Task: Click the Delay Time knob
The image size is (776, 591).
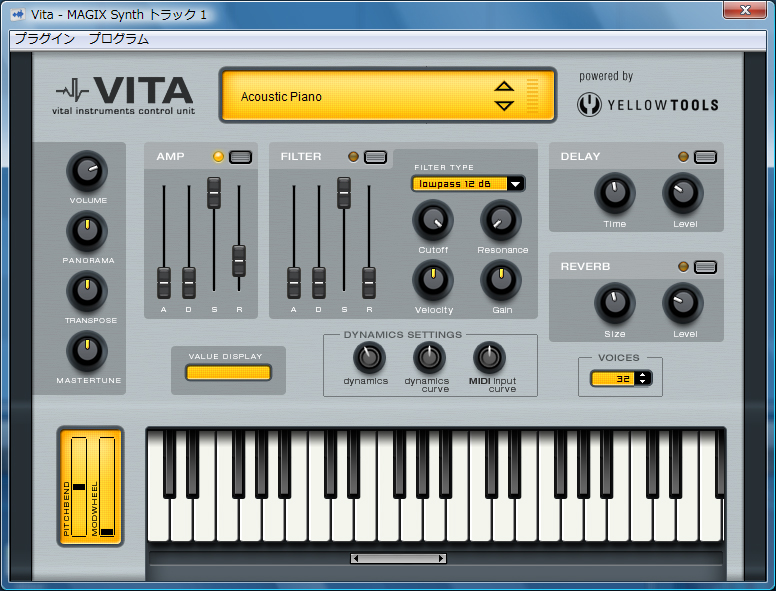Action: pos(615,193)
